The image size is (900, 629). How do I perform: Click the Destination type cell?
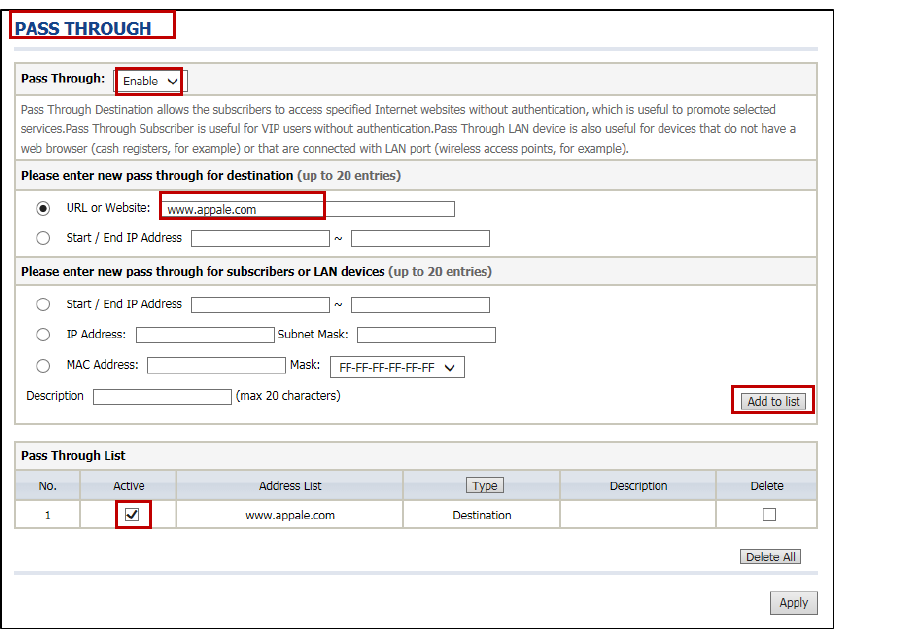[482, 515]
